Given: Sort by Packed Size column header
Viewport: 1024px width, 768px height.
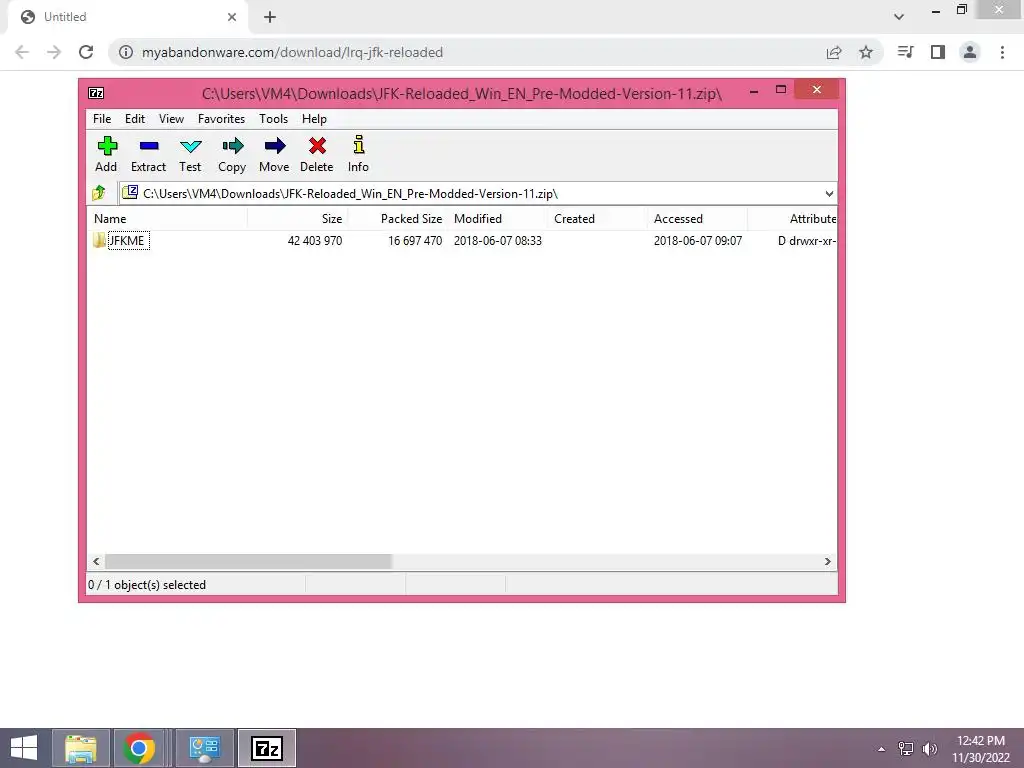Looking at the screenshot, I should 397,219.
